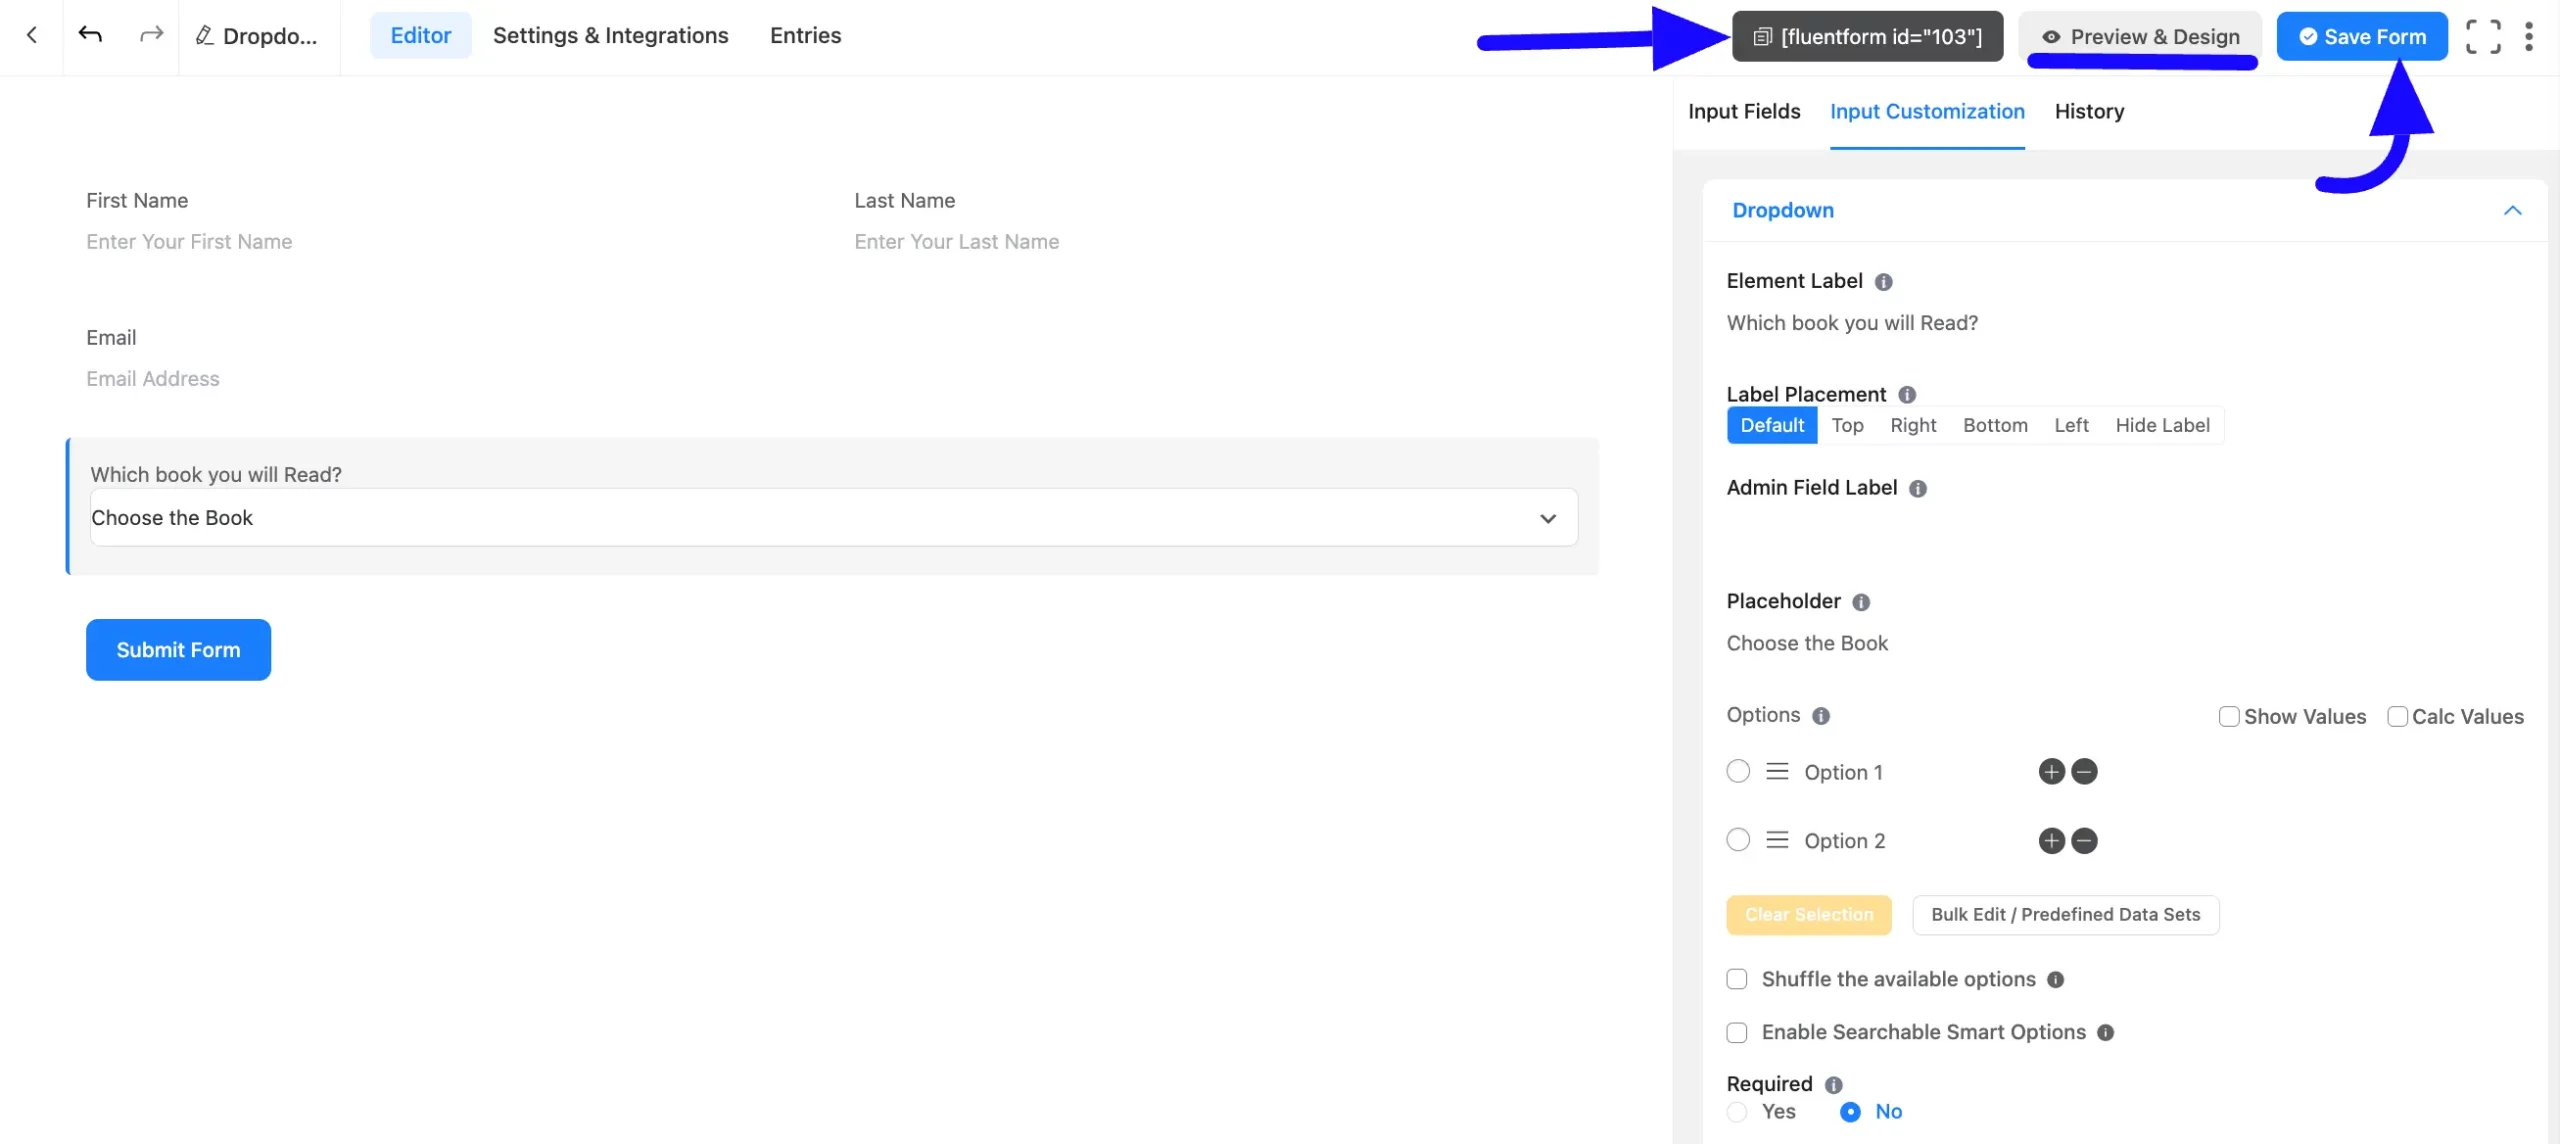Open the three-dot more options menu
2560x1144 pixels.
click(2528, 37)
